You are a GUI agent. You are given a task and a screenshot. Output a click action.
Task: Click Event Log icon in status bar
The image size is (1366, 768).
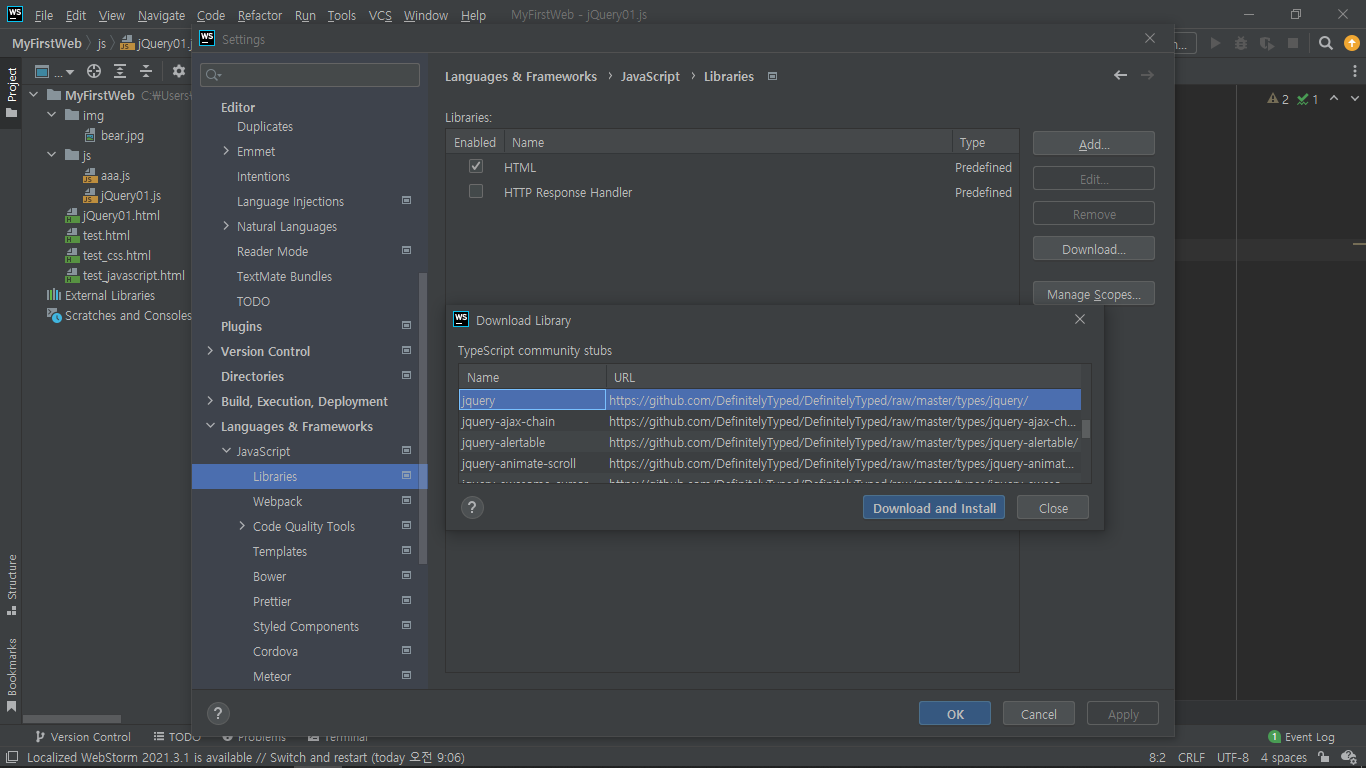1275,737
